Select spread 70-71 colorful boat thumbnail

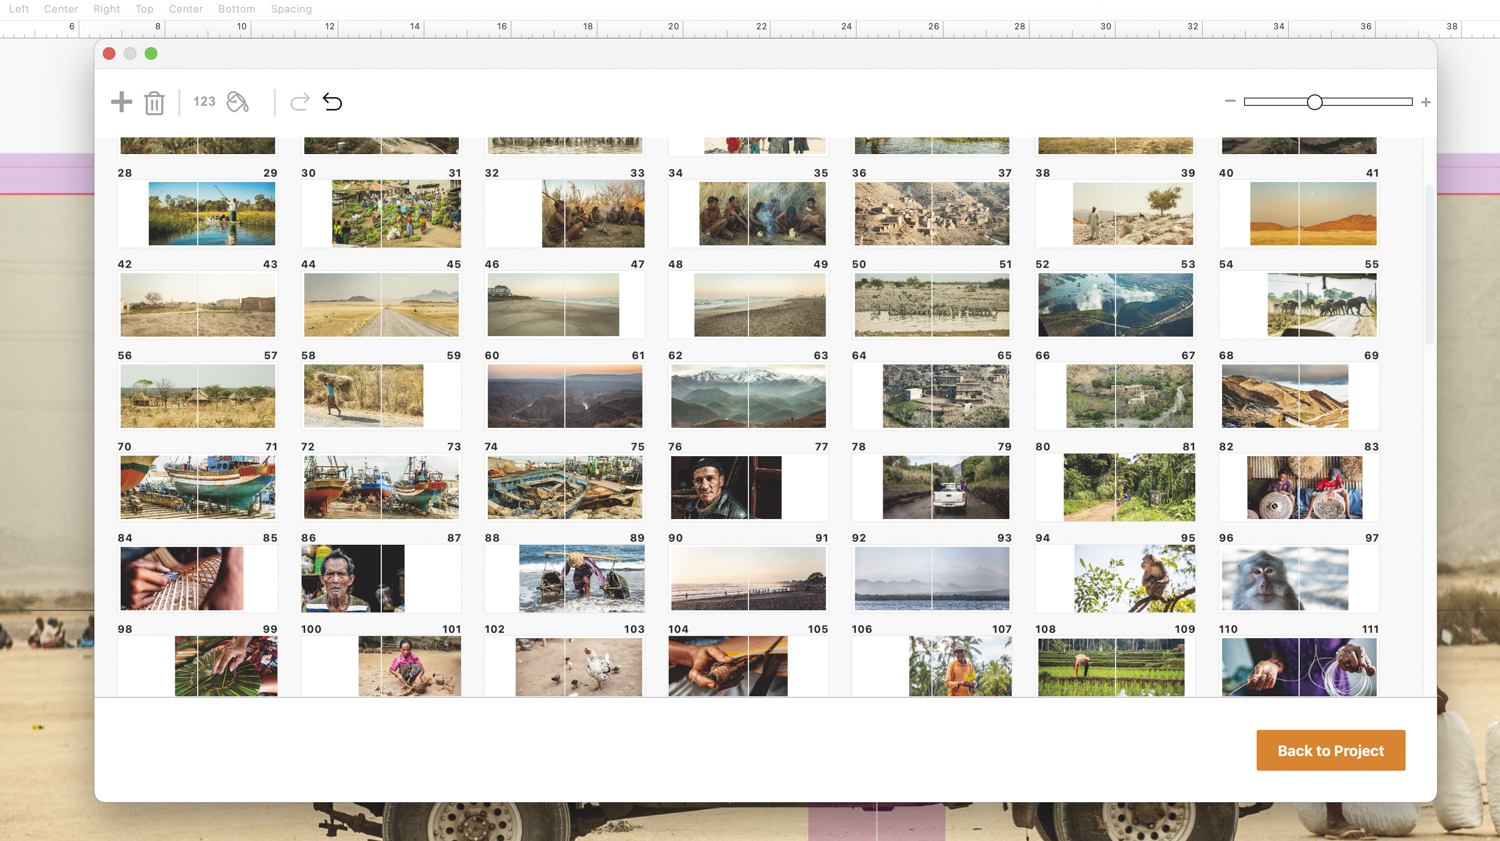[198, 487]
